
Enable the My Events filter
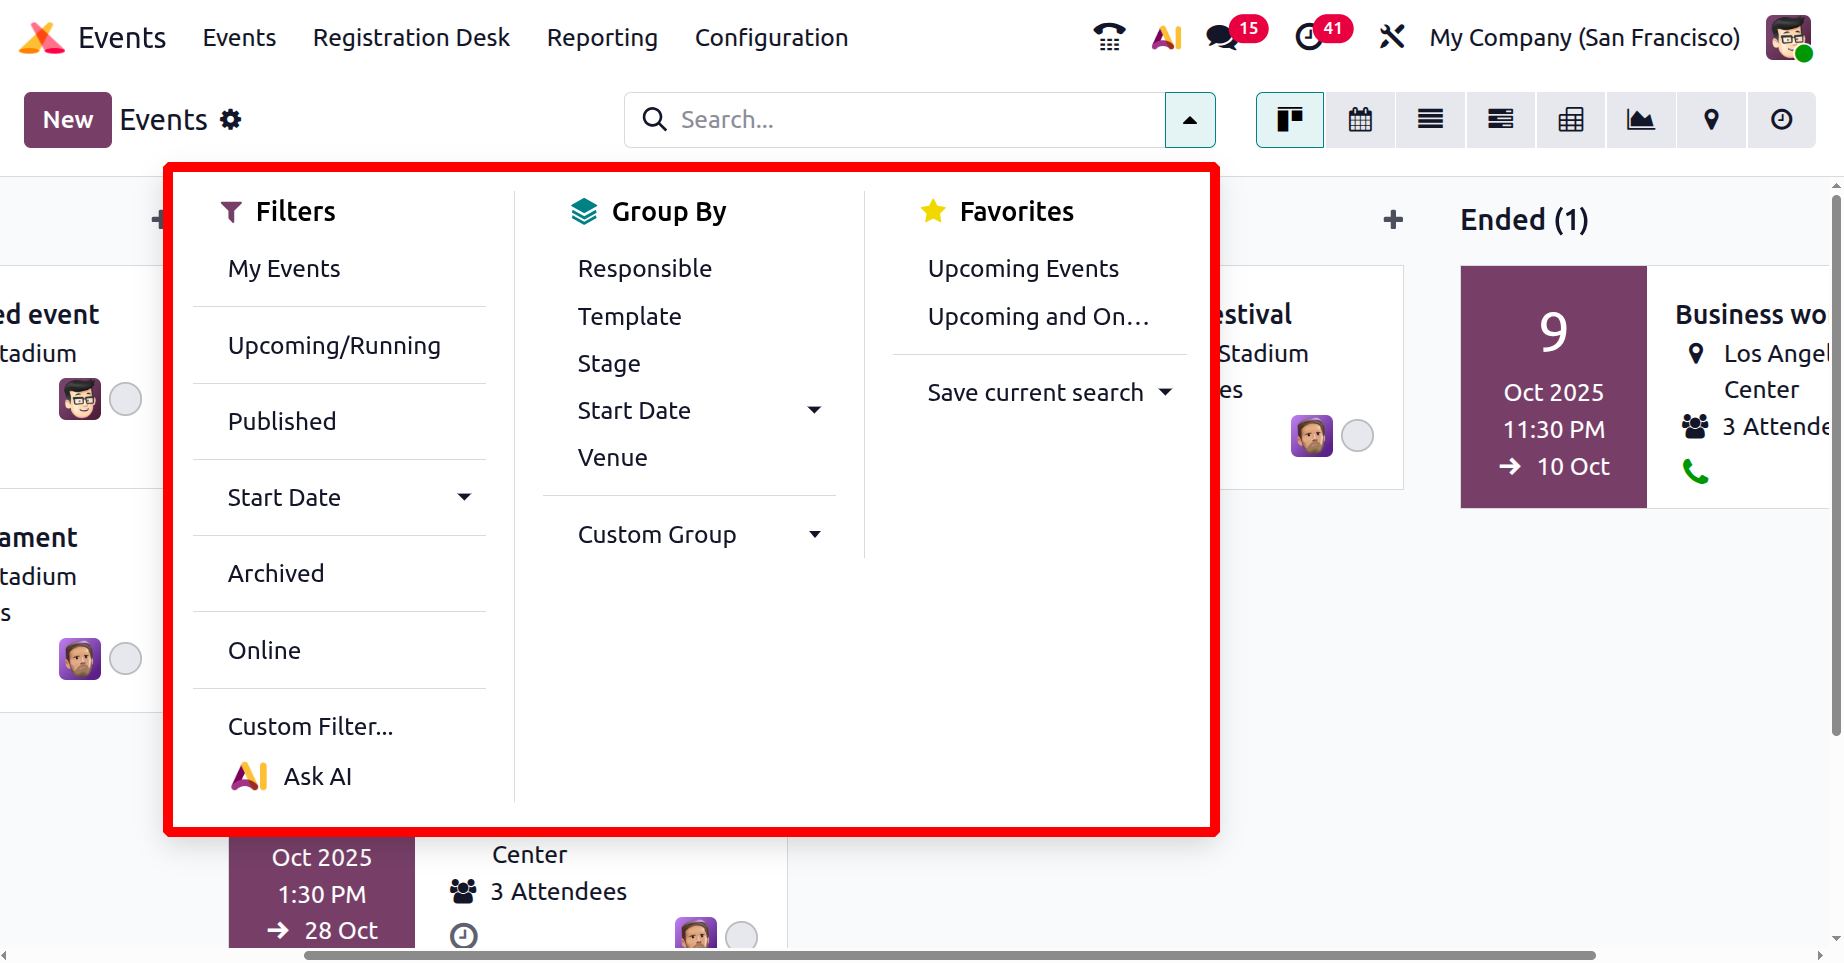tap(284, 269)
